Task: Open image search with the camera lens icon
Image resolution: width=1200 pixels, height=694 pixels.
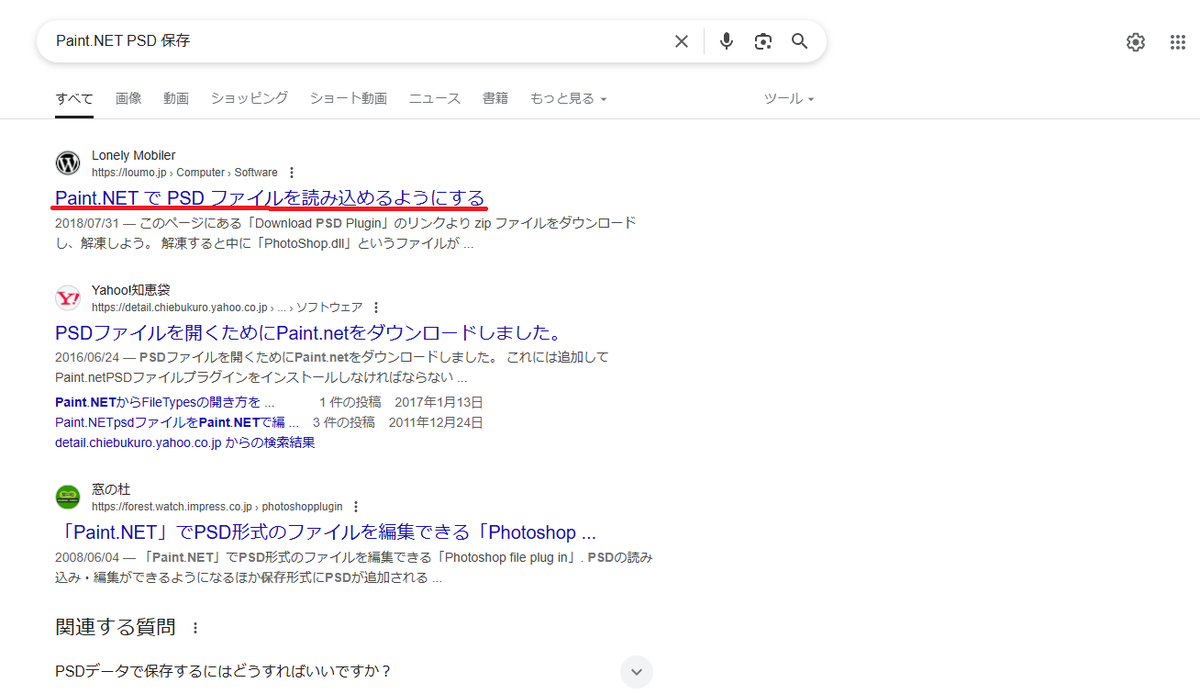Action: click(x=763, y=41)
